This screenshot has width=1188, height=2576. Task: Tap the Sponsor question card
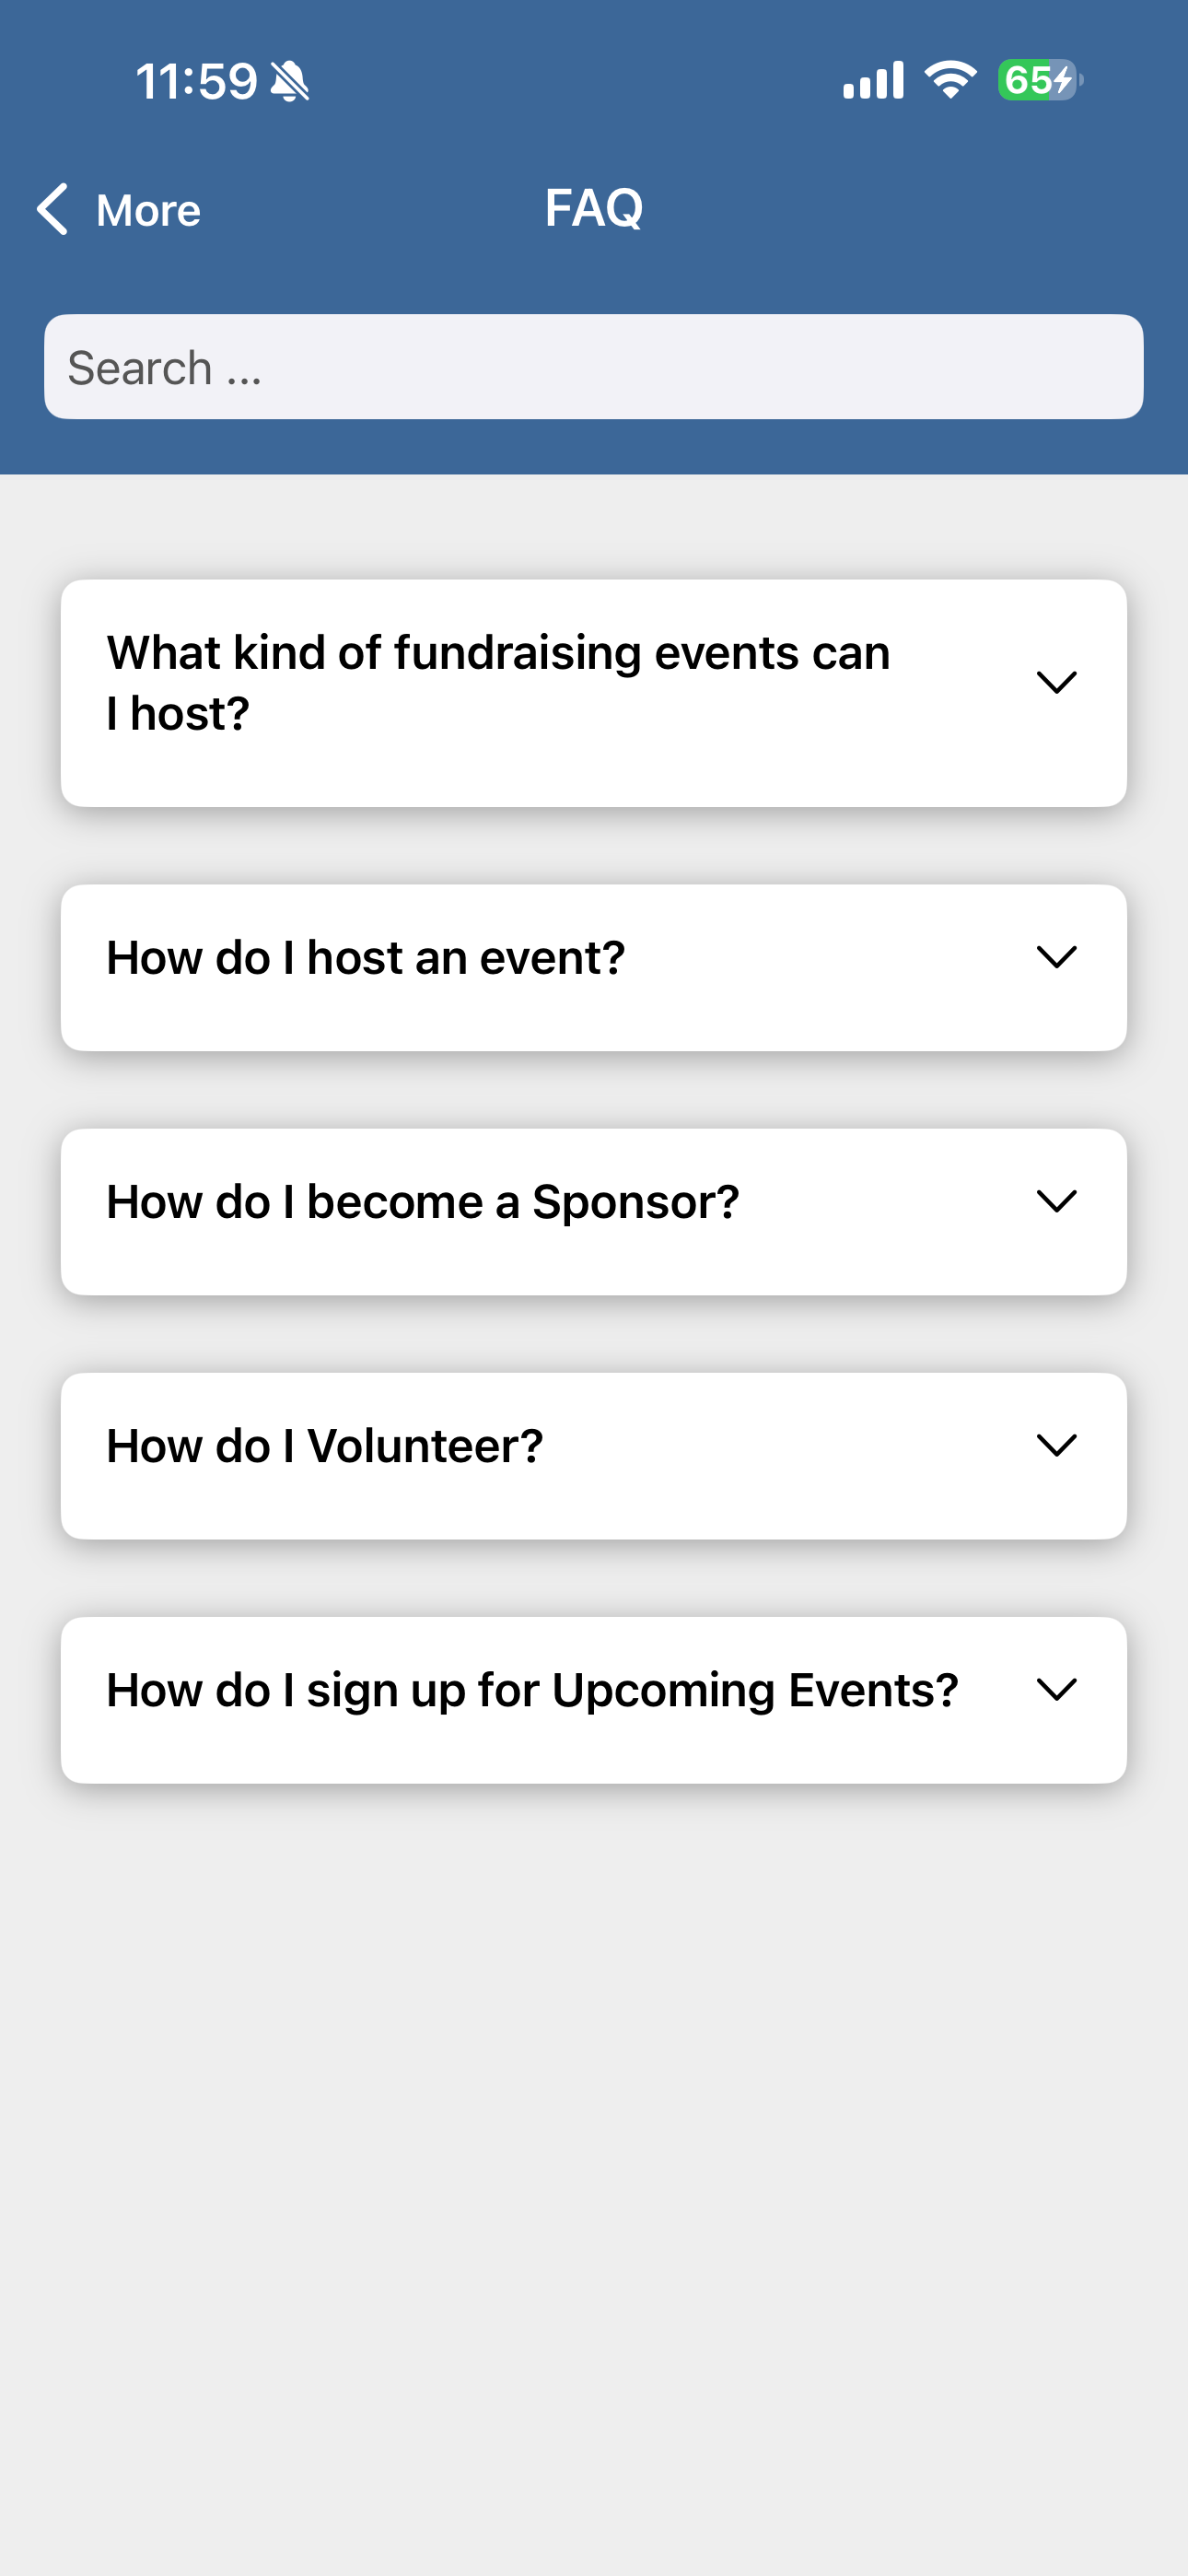(594, 1212)
